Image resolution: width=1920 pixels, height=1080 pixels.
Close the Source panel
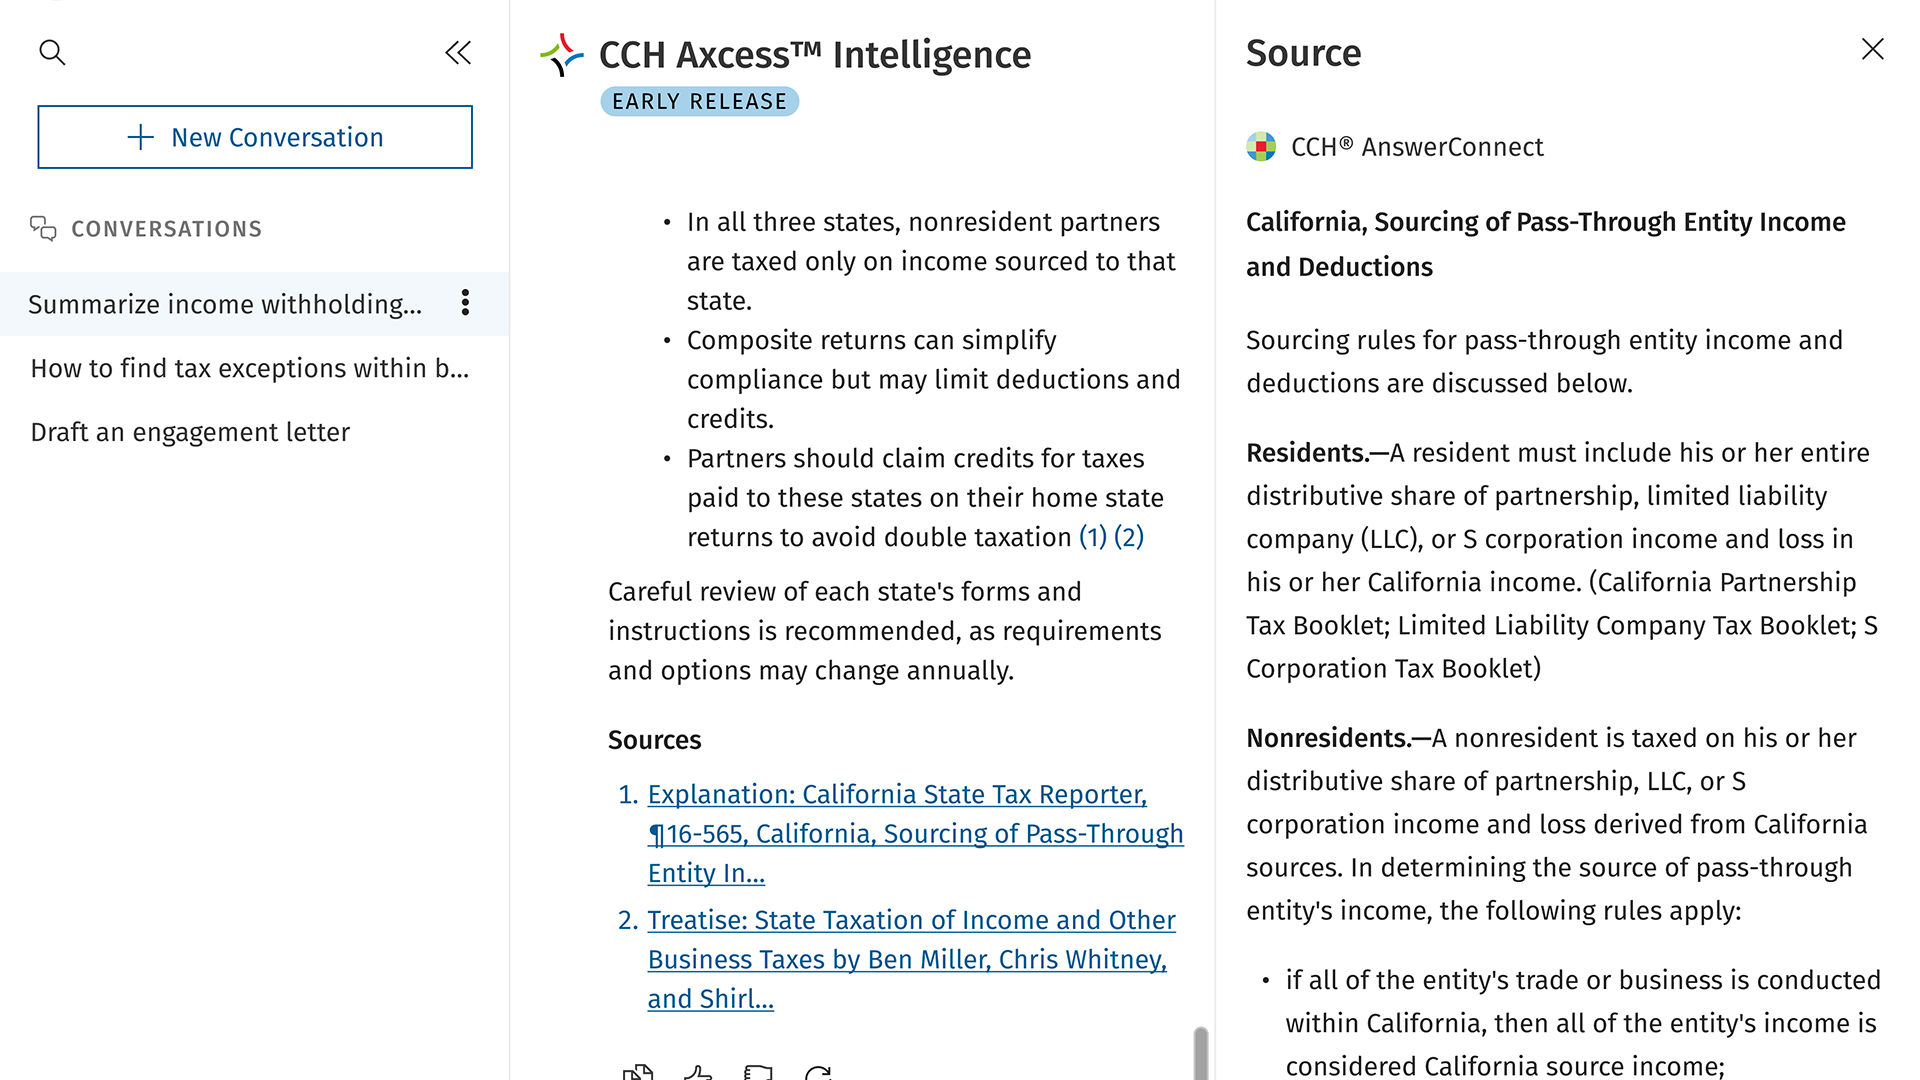[1872, 49]
